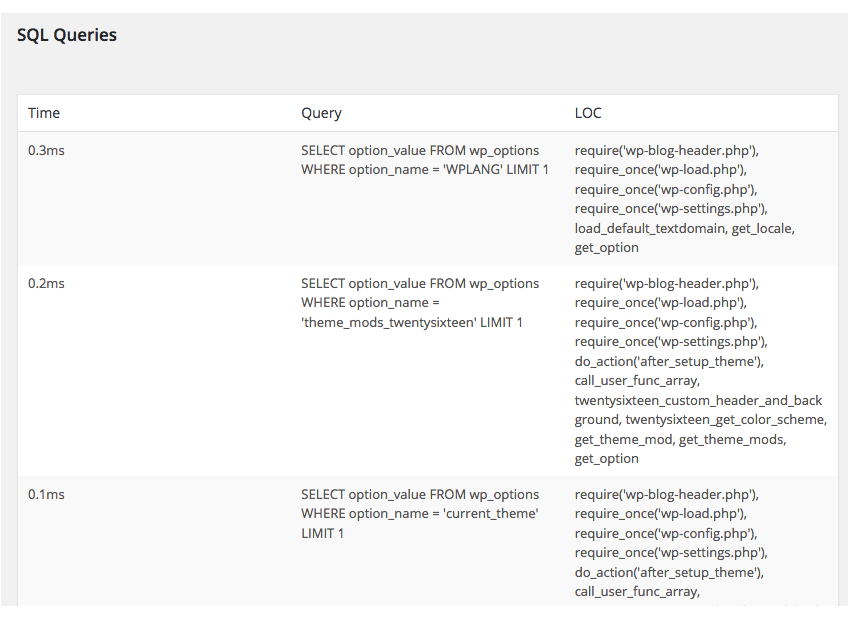Click get_option at end of second LOC cell

(x=606, y=459)
